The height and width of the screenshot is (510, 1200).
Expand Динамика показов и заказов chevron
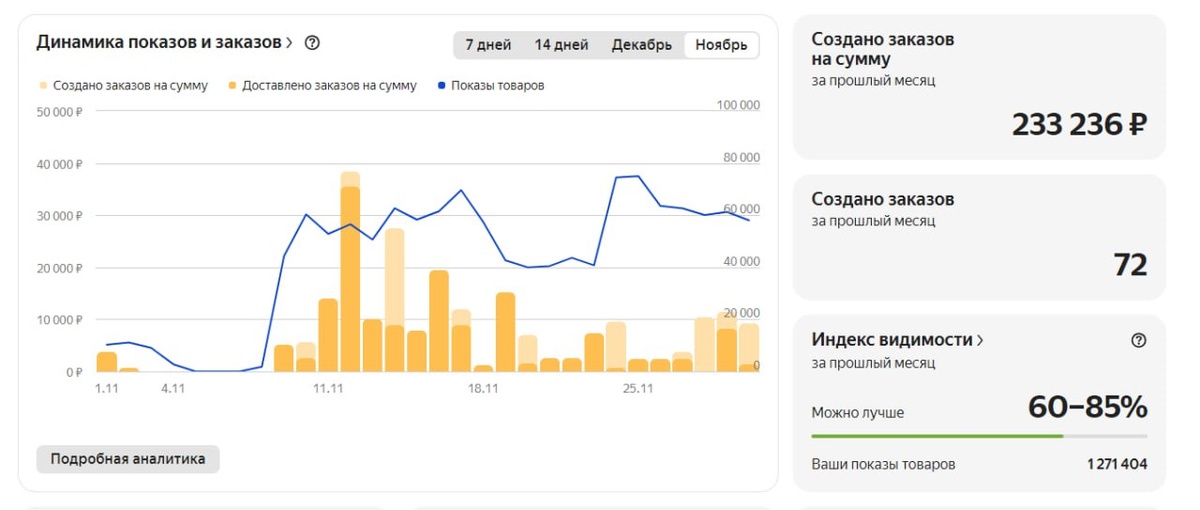[289, 43]
